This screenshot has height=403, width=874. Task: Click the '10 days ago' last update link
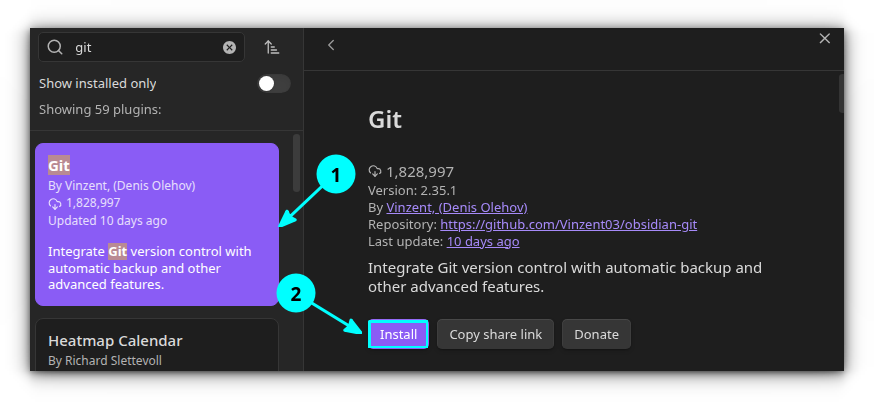click(482, 241)
